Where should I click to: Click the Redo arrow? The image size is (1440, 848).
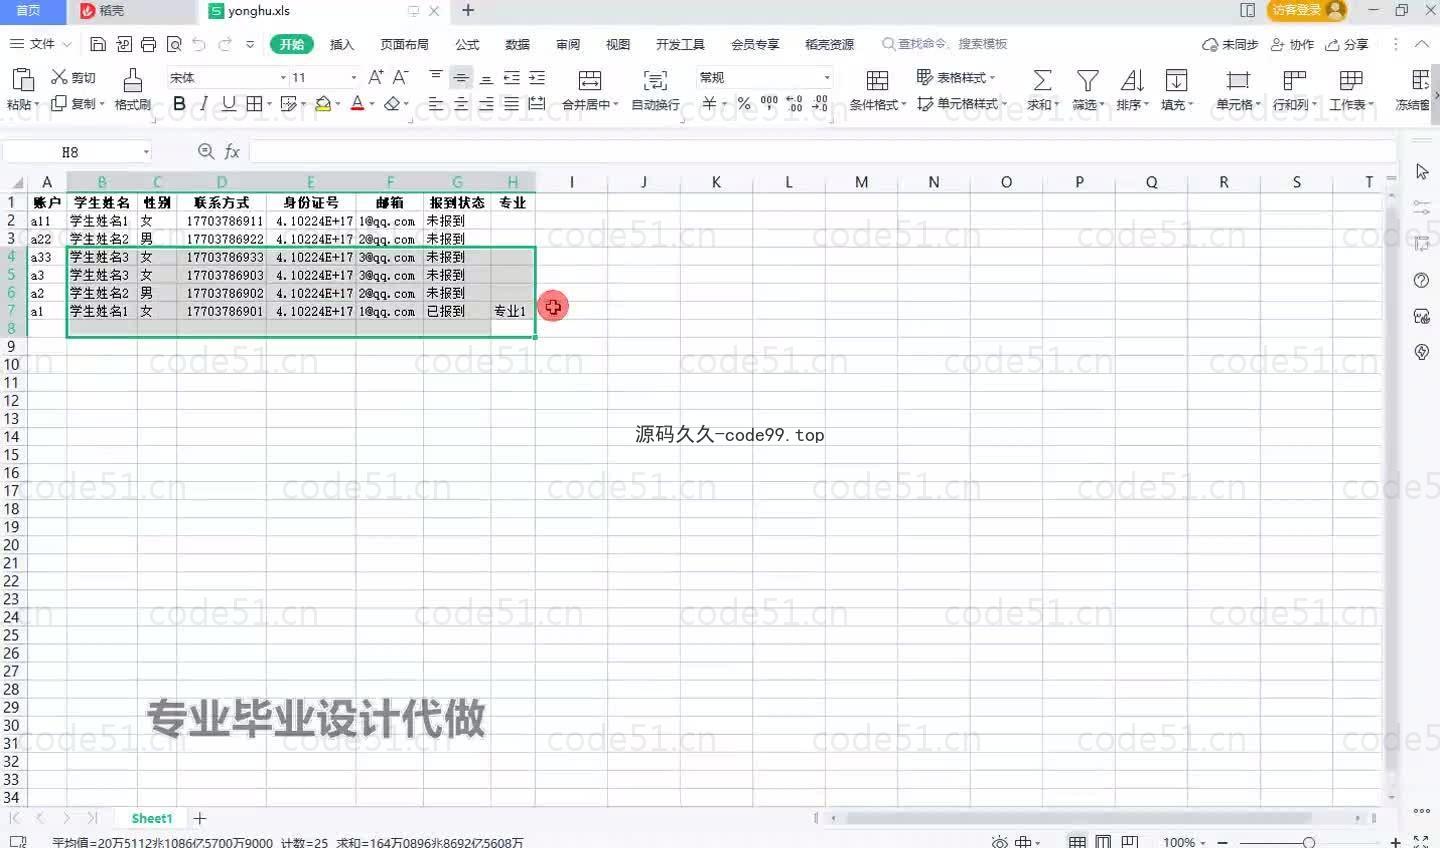[225, 44]
